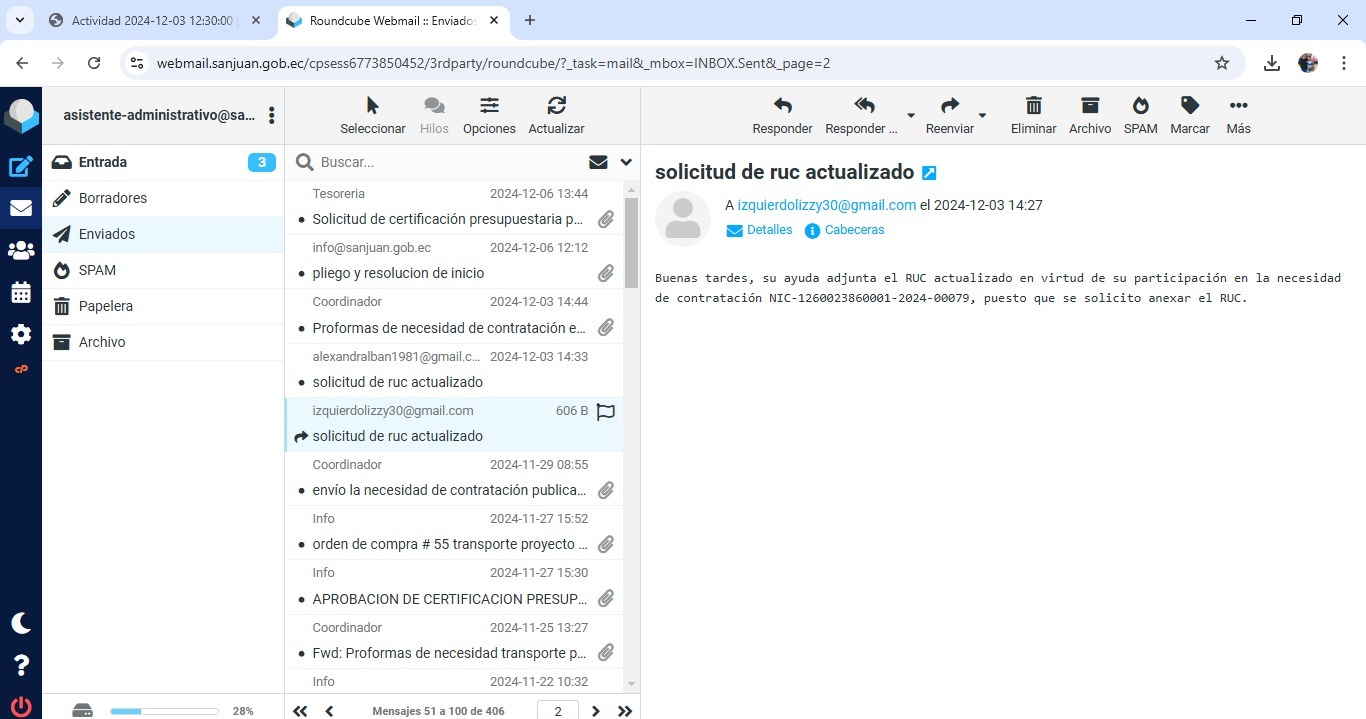
Task: Archive message with Archivo toolbar icon
Action: coord(1089,106)
